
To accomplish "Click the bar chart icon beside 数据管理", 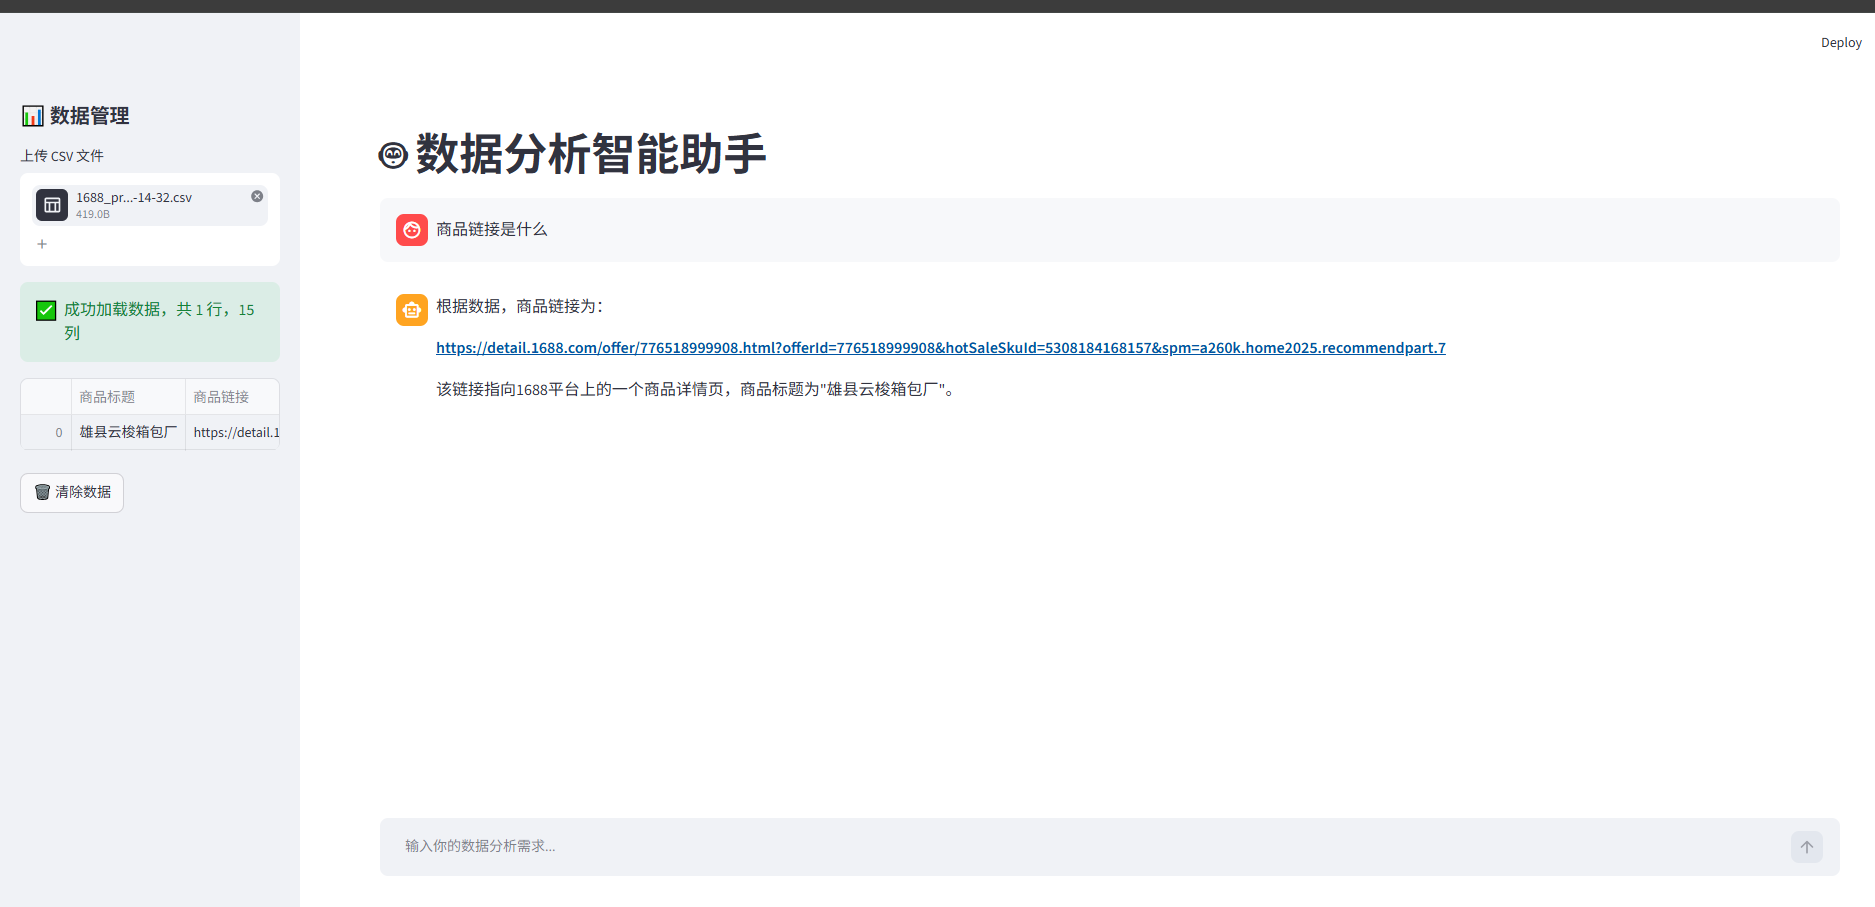I will [33, 116].
